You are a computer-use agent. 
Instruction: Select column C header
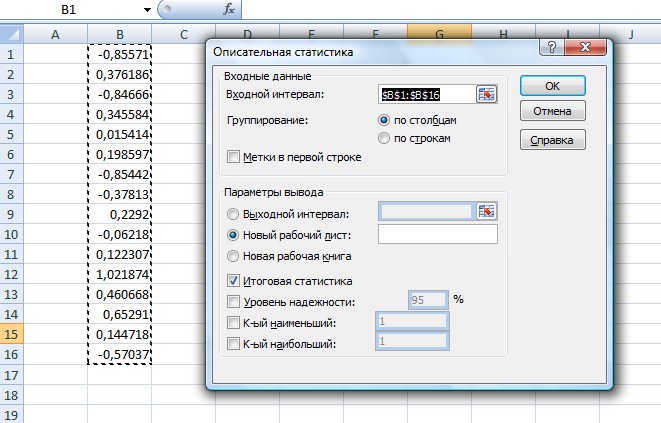click(184, 34)
